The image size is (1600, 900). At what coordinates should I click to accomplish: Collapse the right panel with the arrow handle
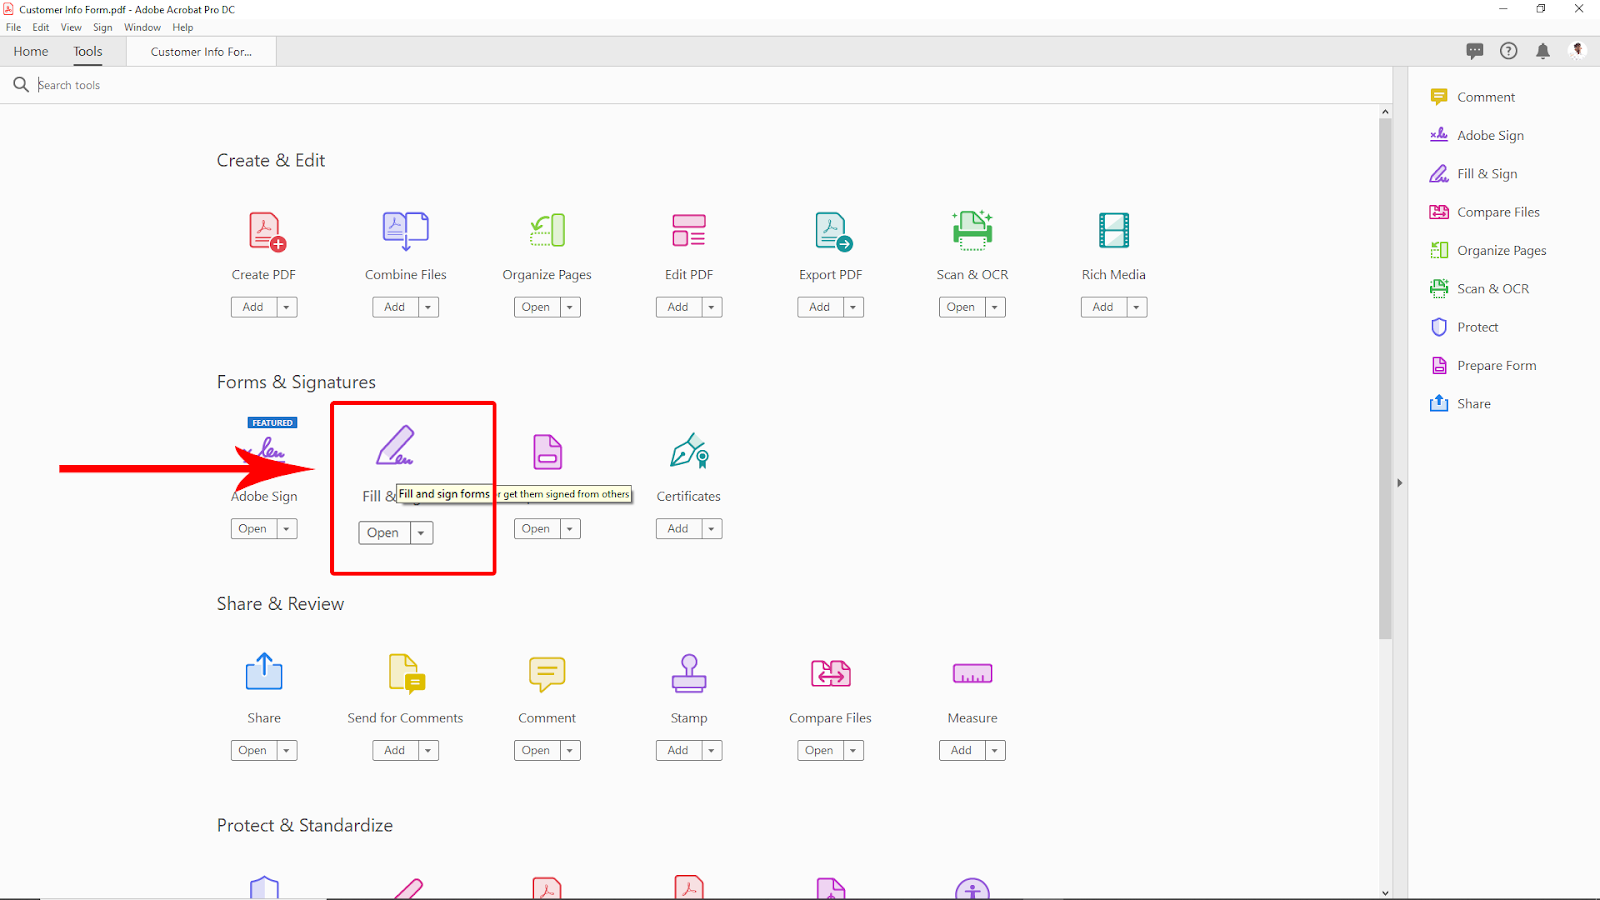pos(1400,483)
